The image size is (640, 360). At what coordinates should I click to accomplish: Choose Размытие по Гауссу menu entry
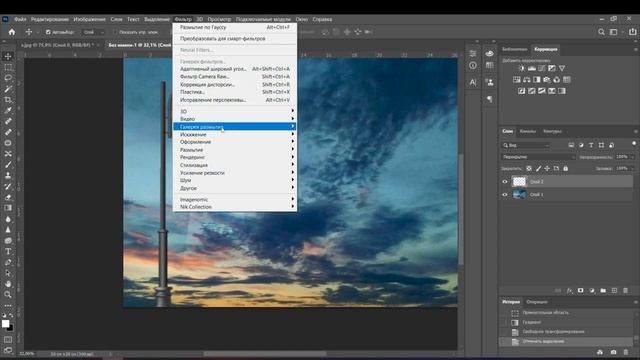235,27
